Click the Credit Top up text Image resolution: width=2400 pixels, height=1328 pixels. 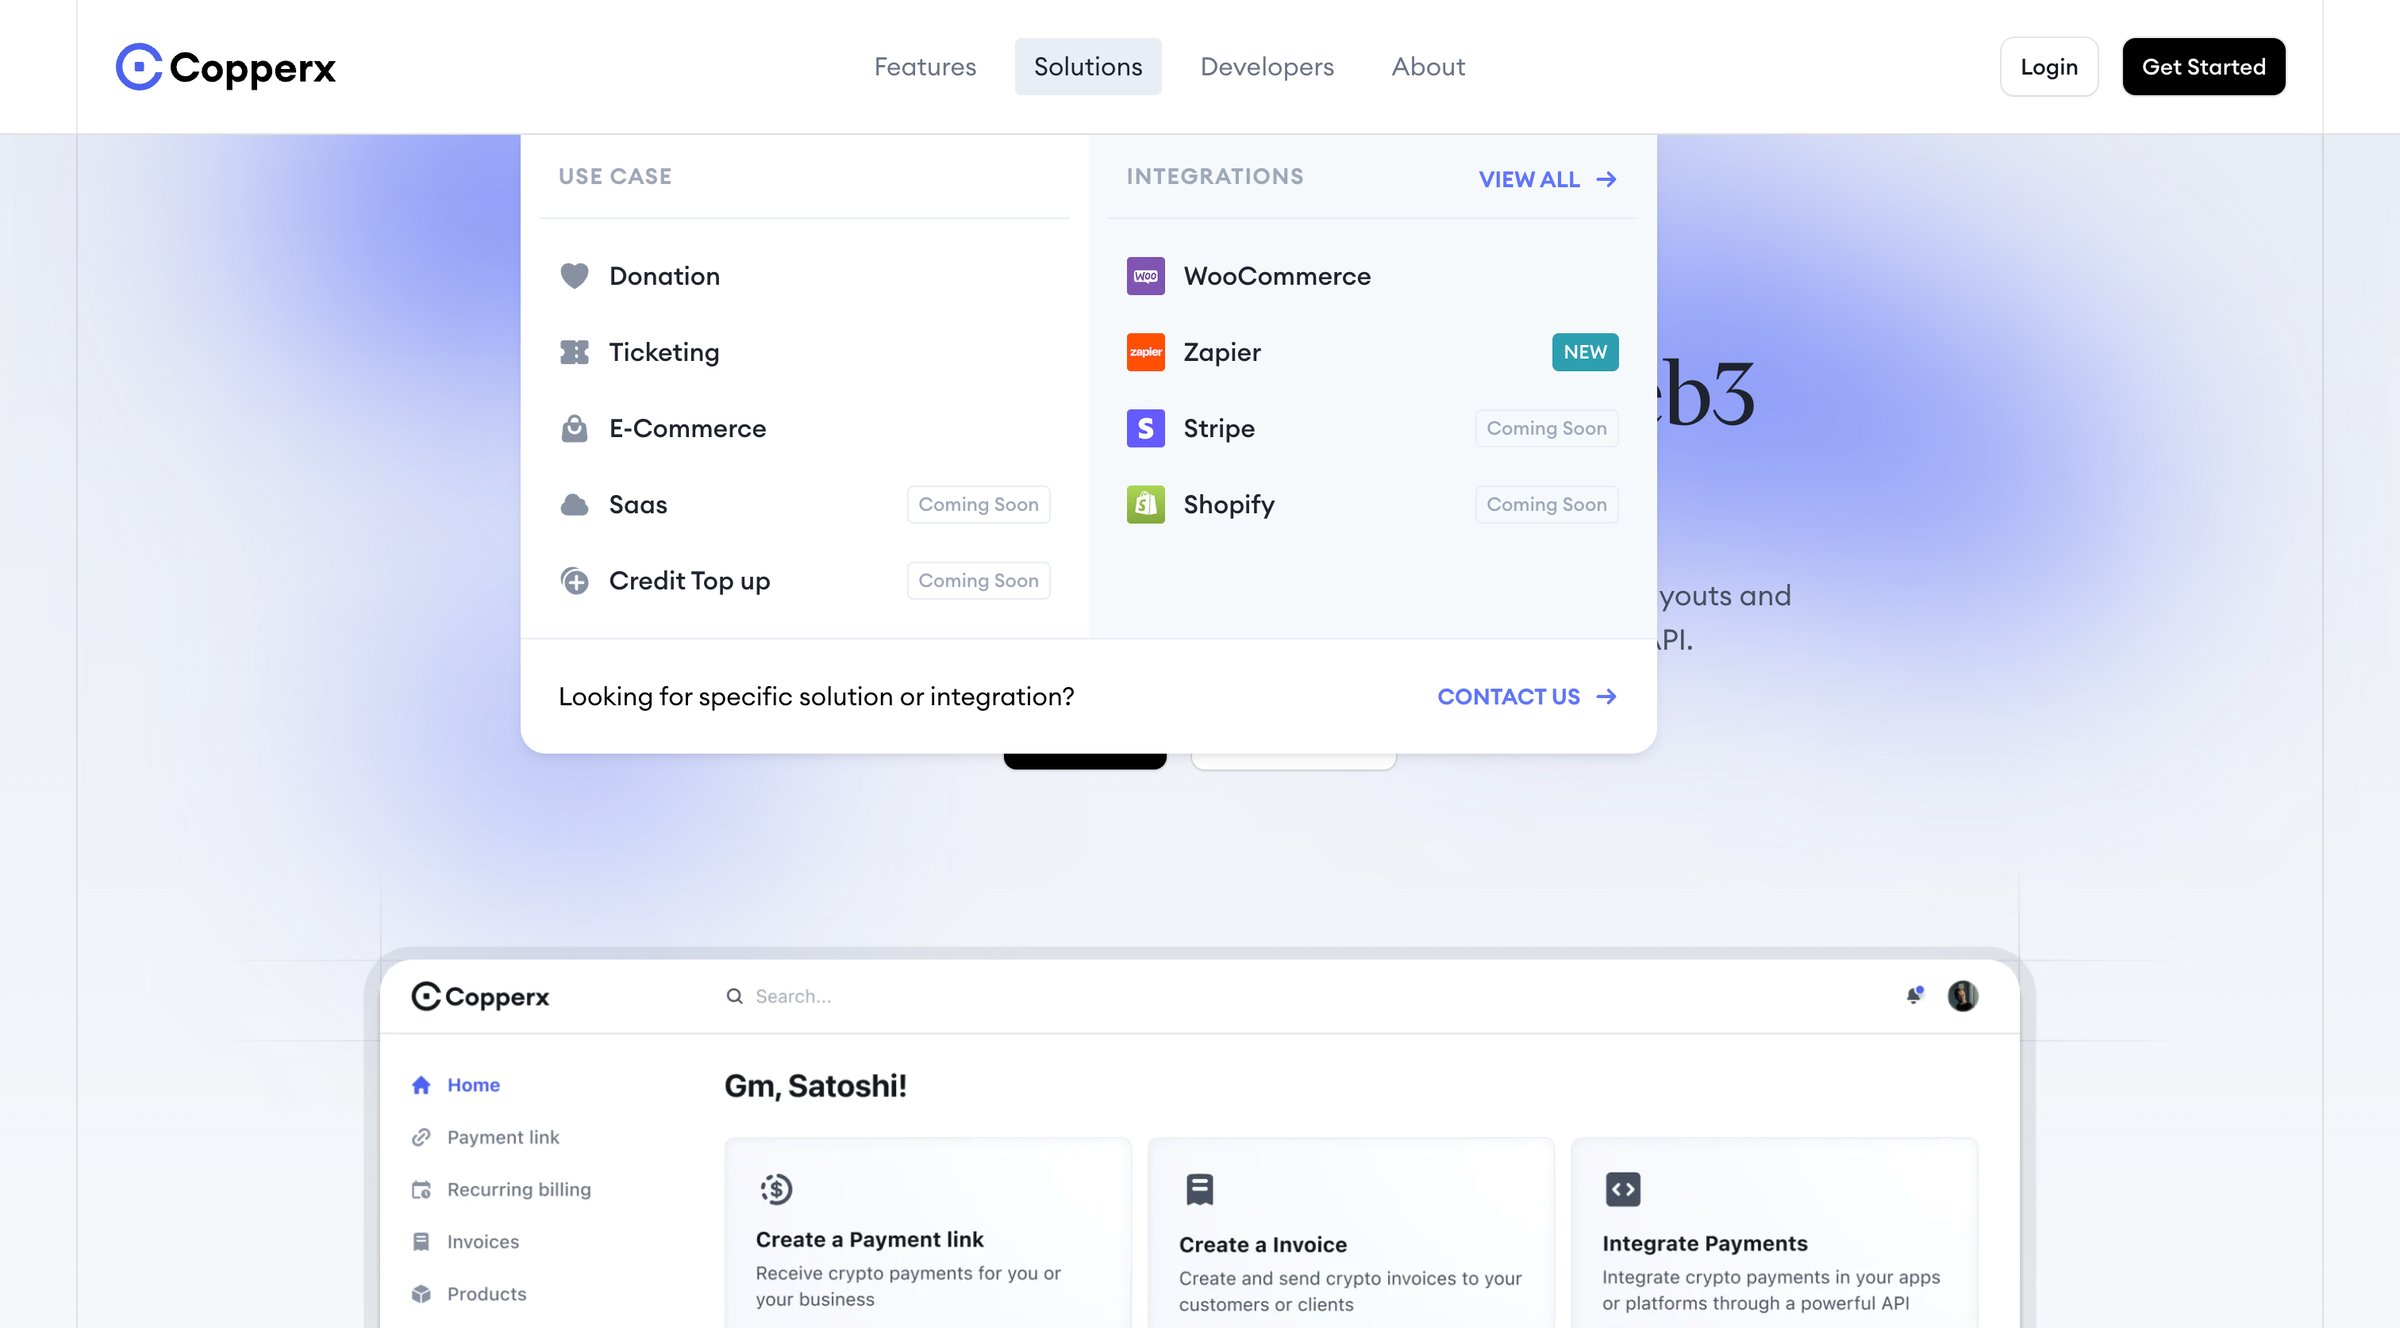pos(689,581)
